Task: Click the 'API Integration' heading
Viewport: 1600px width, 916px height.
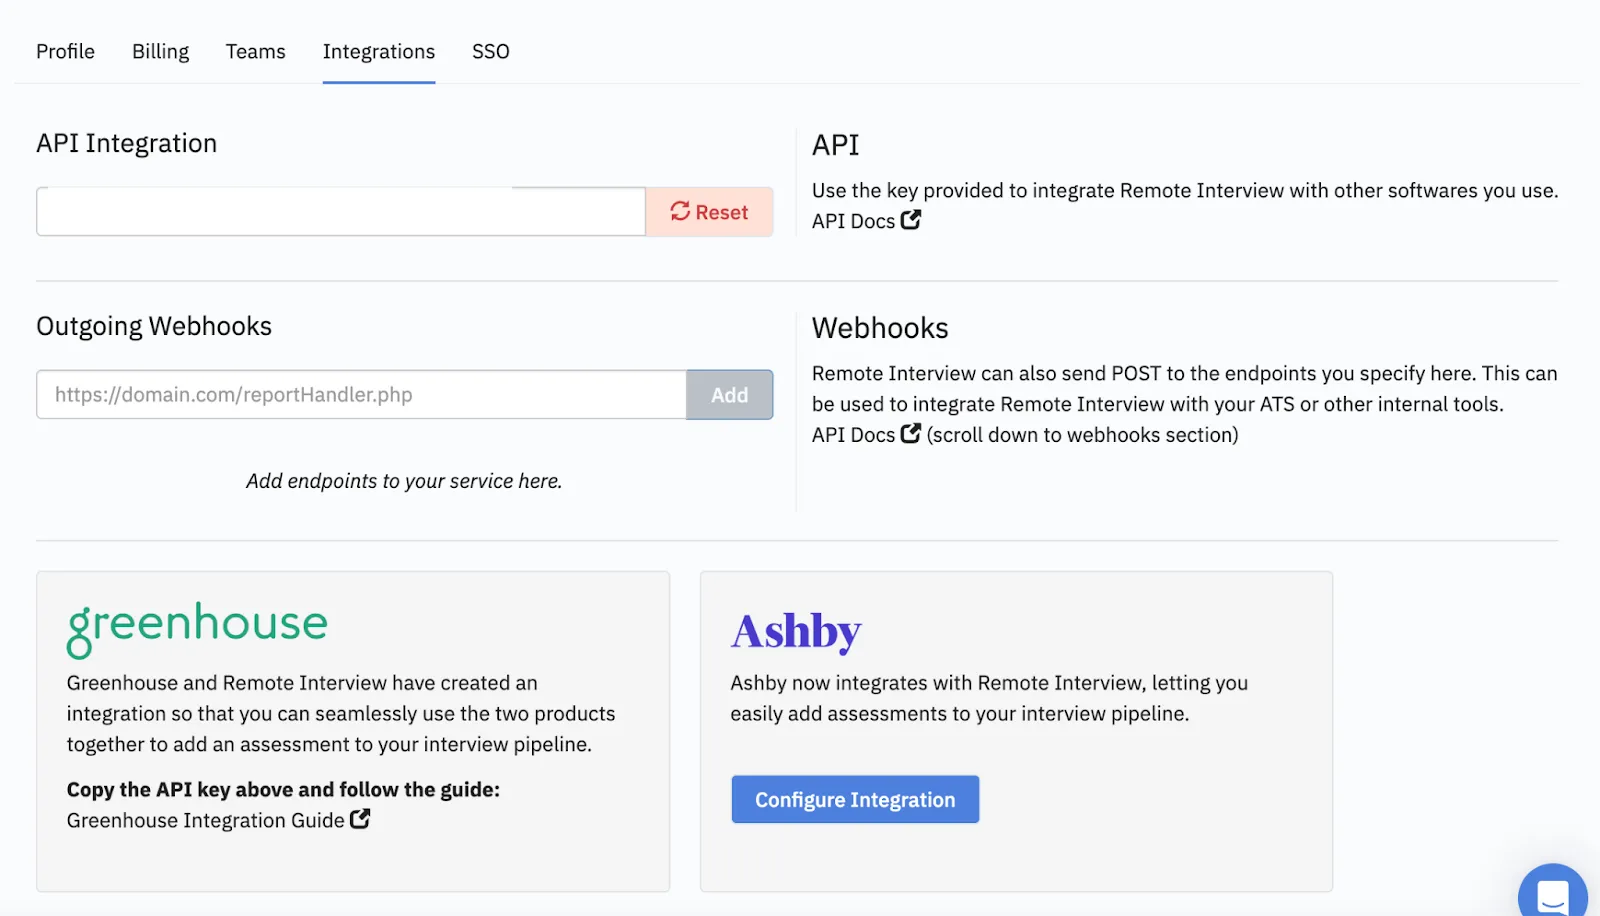Action: 127,143
